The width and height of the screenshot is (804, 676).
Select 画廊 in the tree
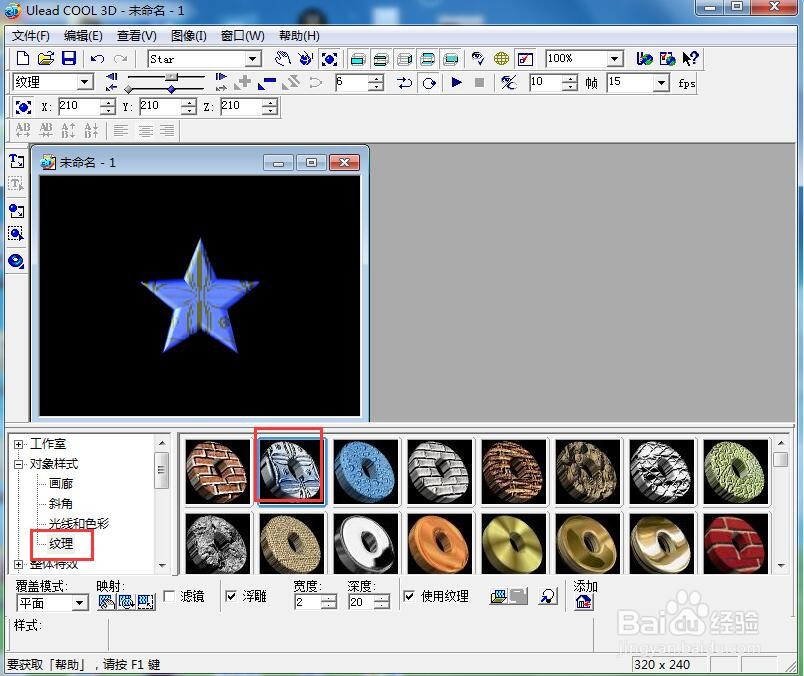coord(61,484)
